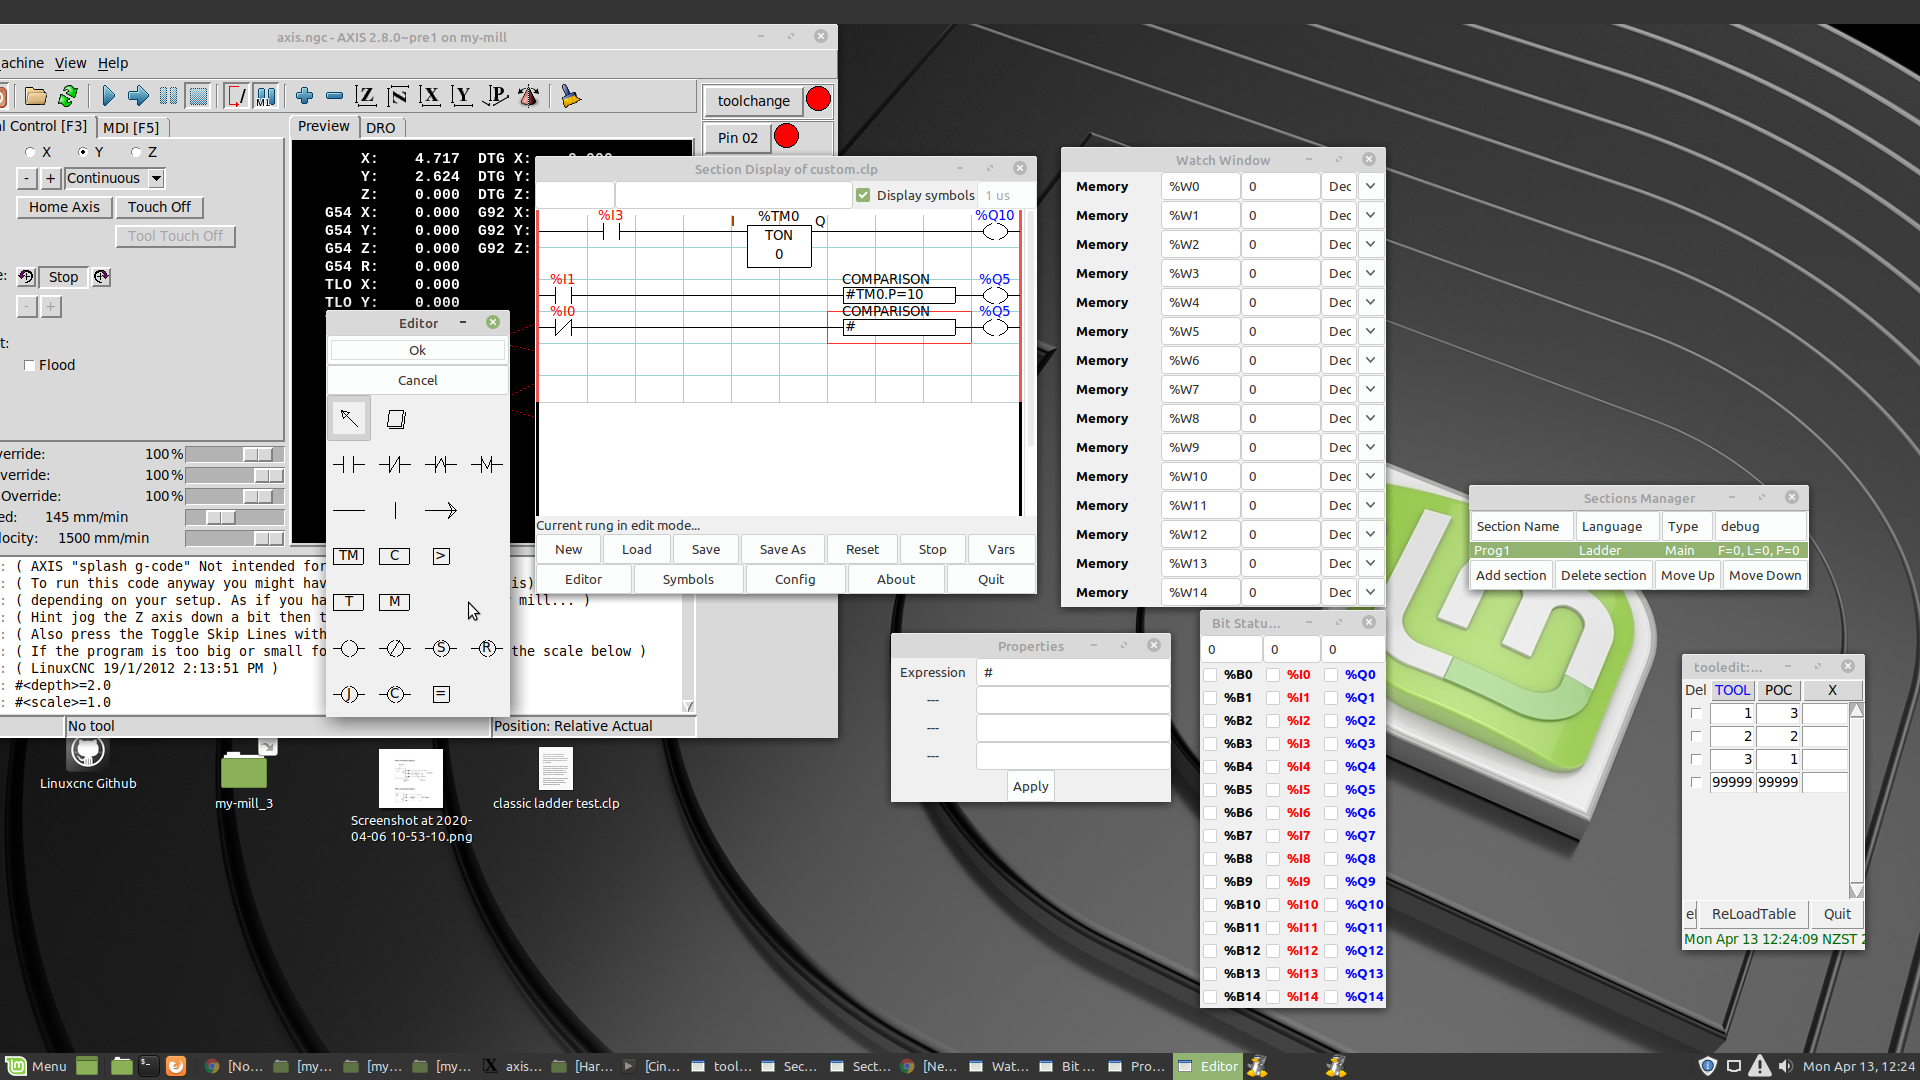Image resolution: width=1920 pixels, height=1080 pixels.
Task: Pick jump coil J element
Action: coord(349,694)
